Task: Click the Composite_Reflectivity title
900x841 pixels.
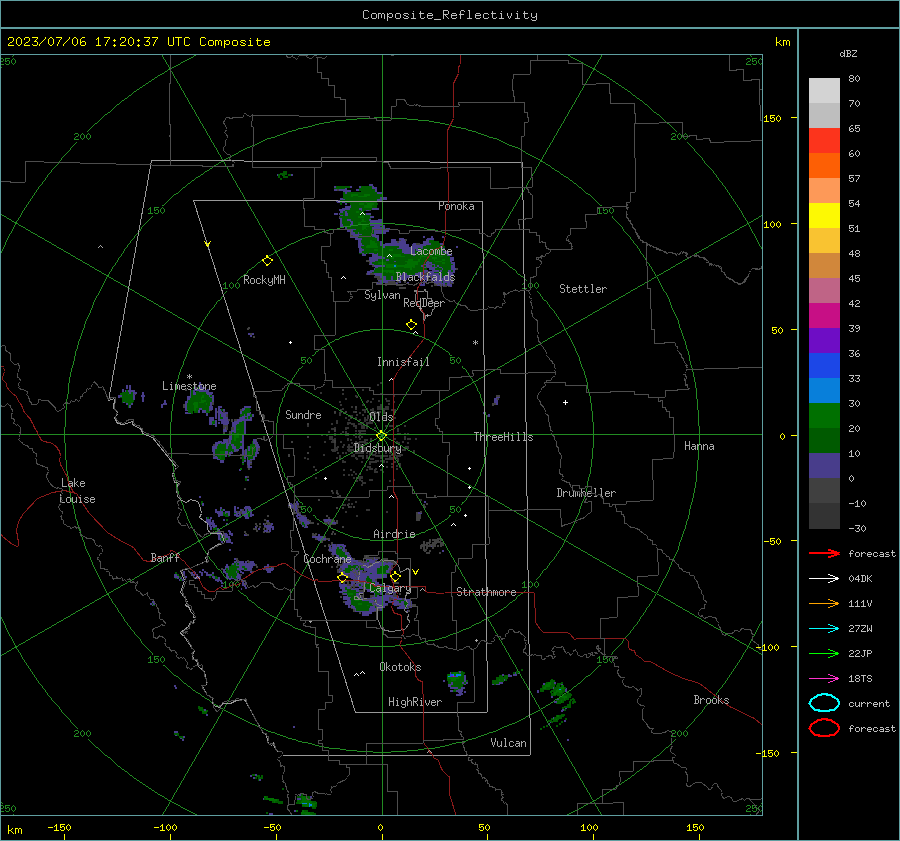Action: coord(450,15)
